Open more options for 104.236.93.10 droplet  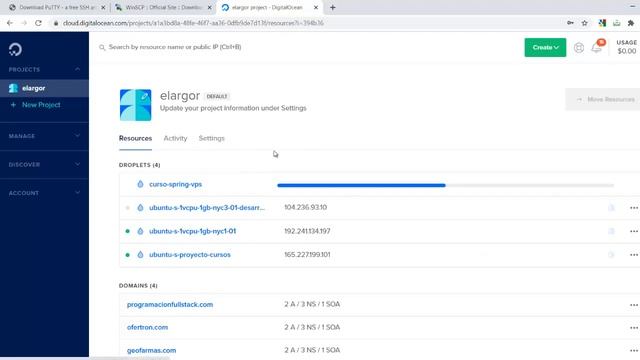click(633, 208)
